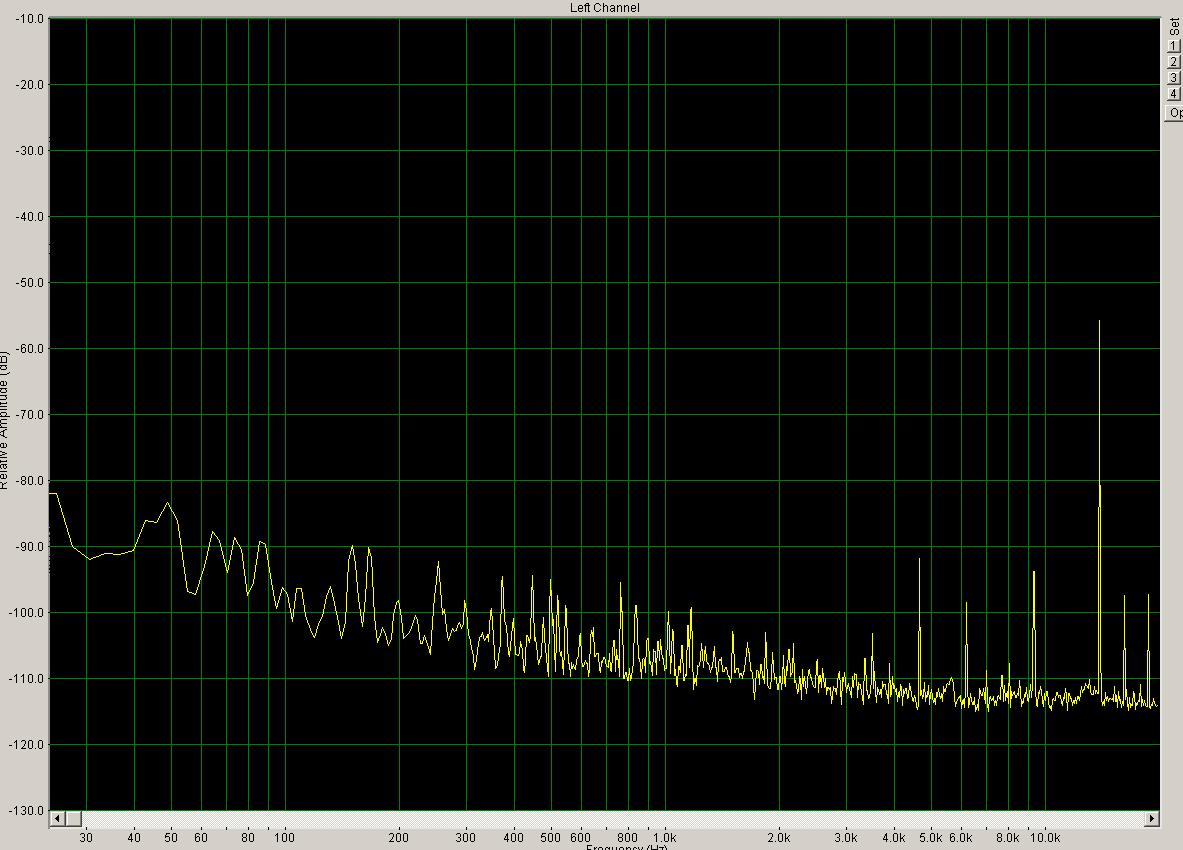Click the 400 Hz frequency label
1183x850 pixels.
513,837
